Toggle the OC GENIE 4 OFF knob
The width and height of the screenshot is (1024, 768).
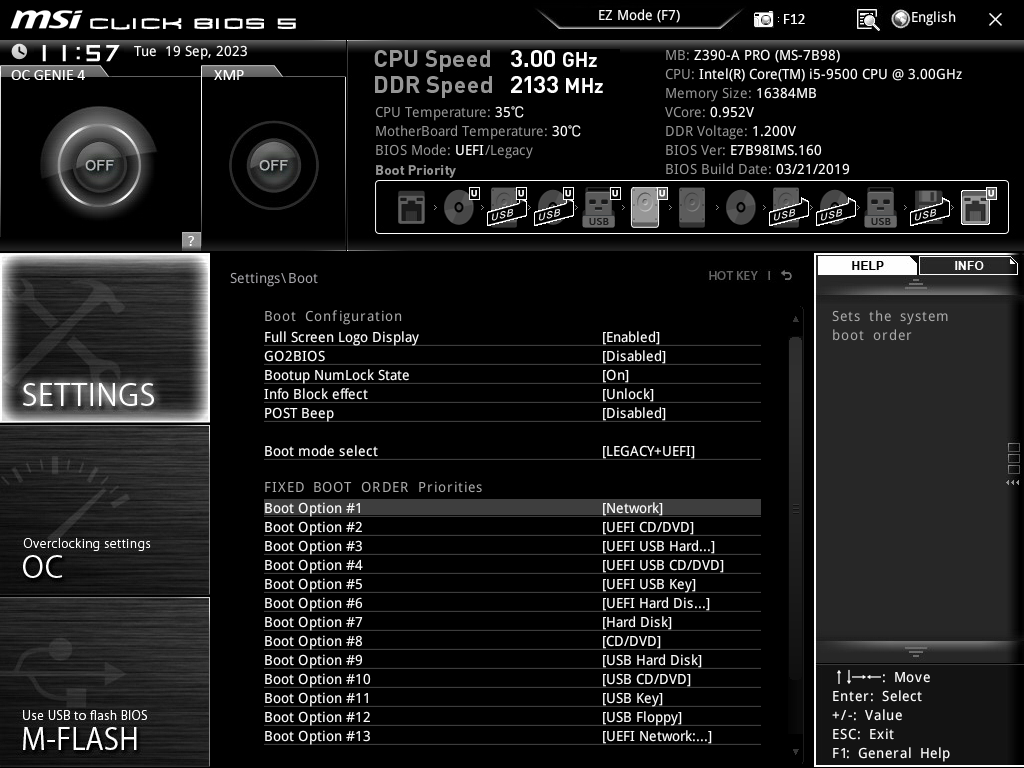point(99,165)
